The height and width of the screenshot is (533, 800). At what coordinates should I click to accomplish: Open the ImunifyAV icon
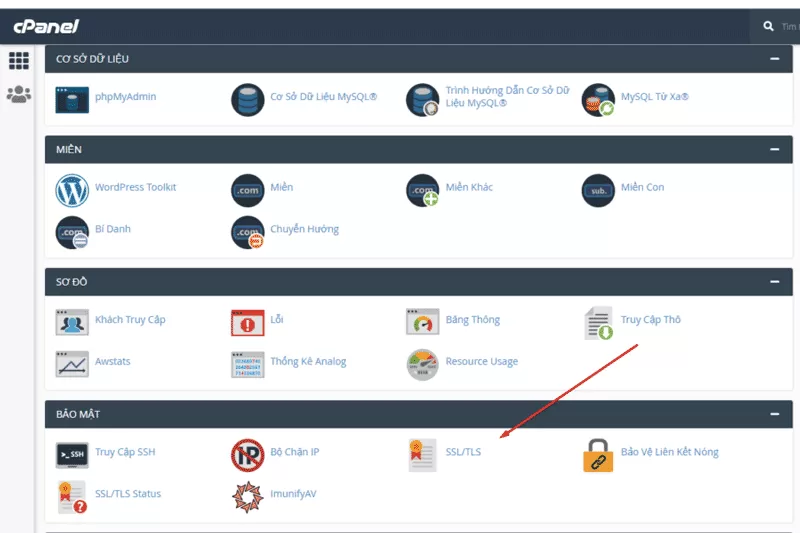click(247, 497)
